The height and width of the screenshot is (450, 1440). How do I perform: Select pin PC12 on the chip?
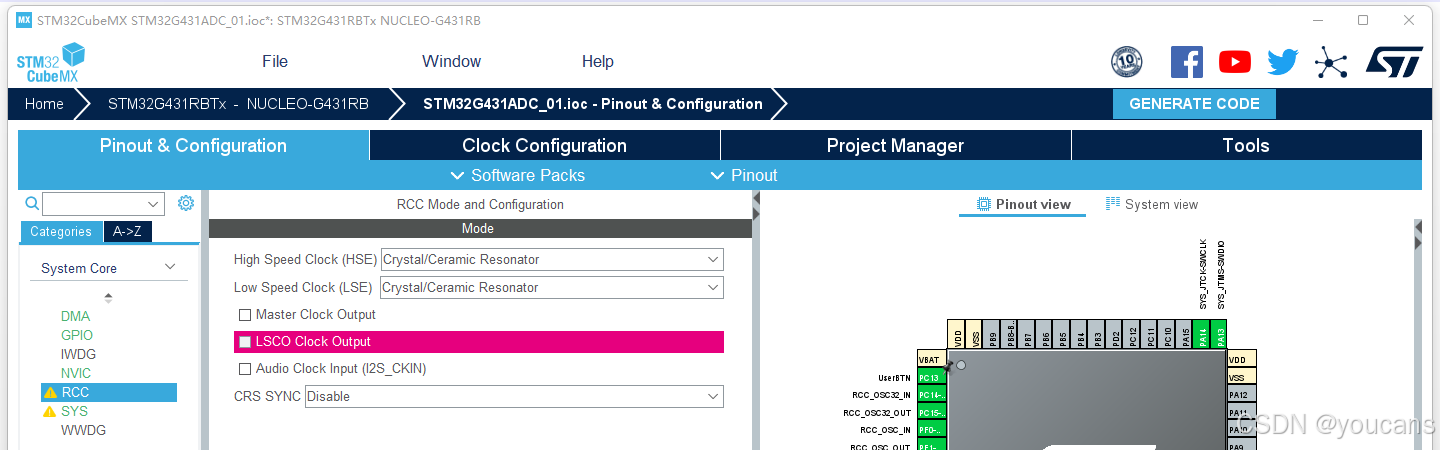tap(1133, 334)
